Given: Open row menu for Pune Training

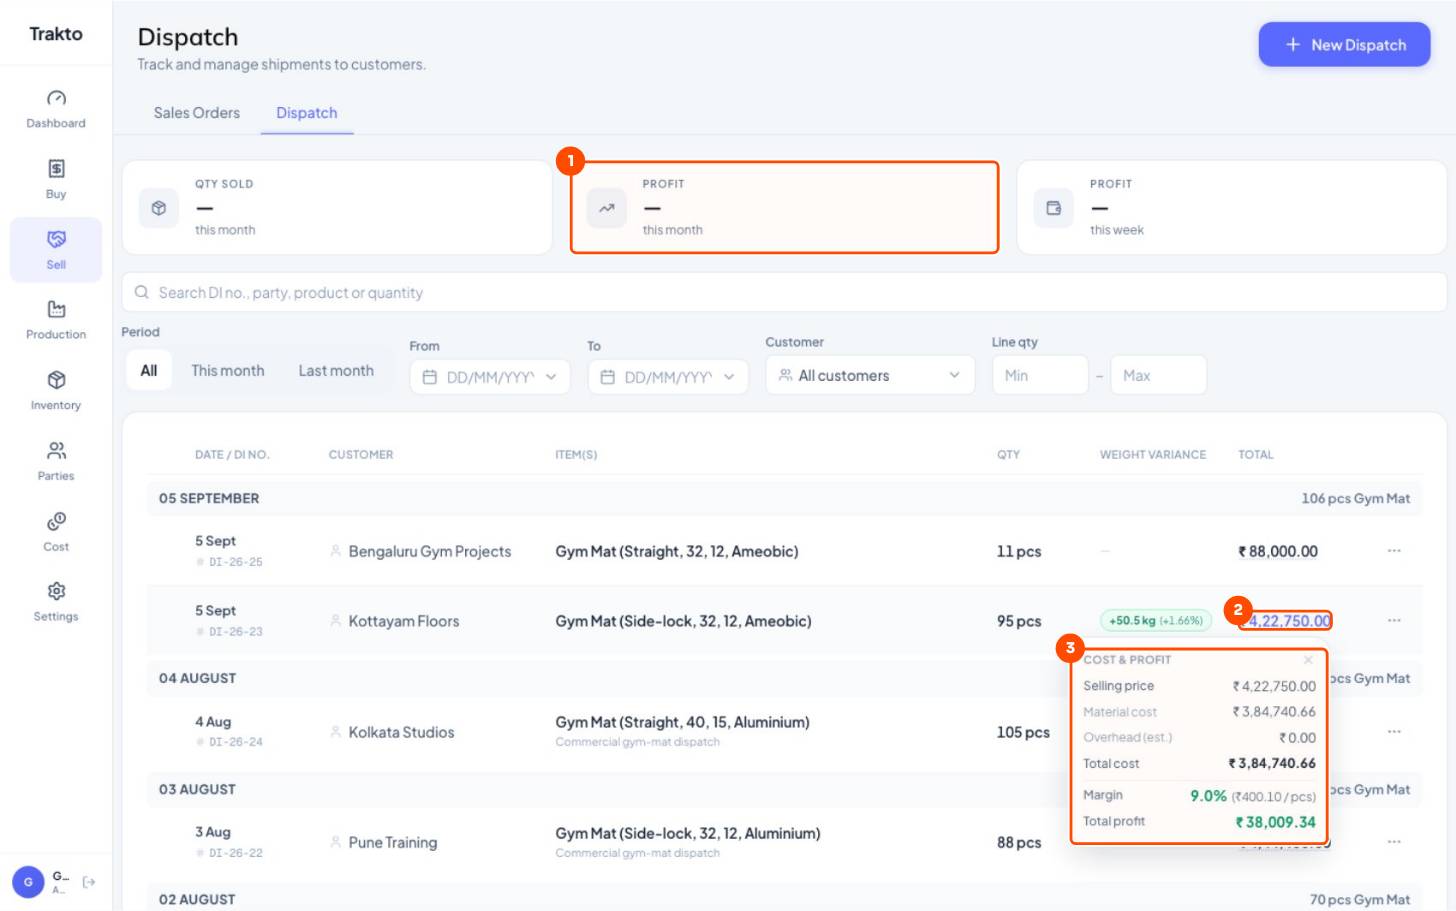Looking at the screenshot, I should 1394,842.
